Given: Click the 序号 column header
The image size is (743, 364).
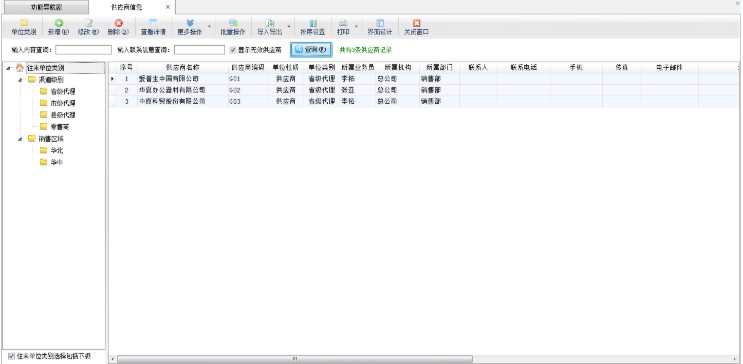Looking at the screenshot, I should tap(126, 68).
